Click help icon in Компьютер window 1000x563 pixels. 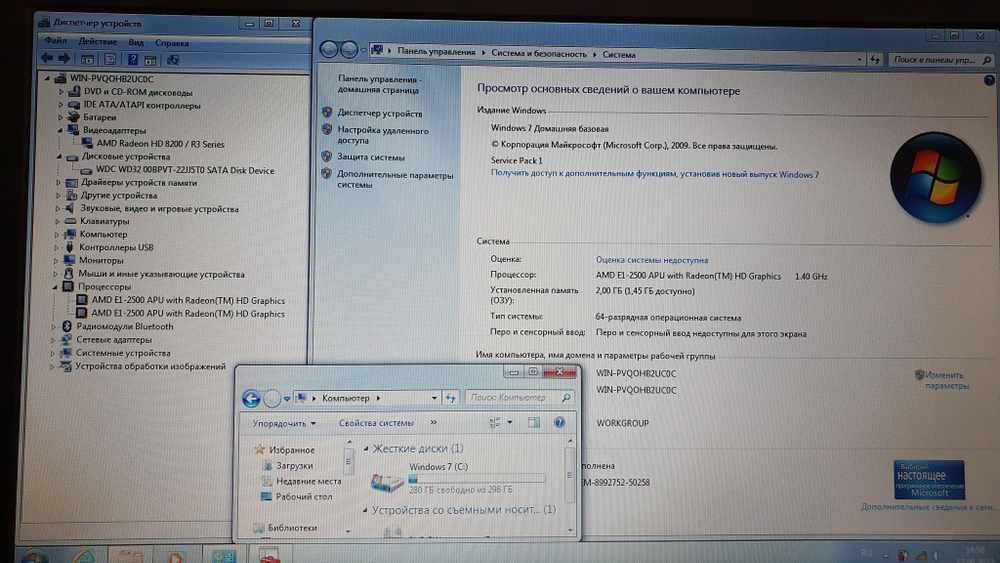click(559, 422)
